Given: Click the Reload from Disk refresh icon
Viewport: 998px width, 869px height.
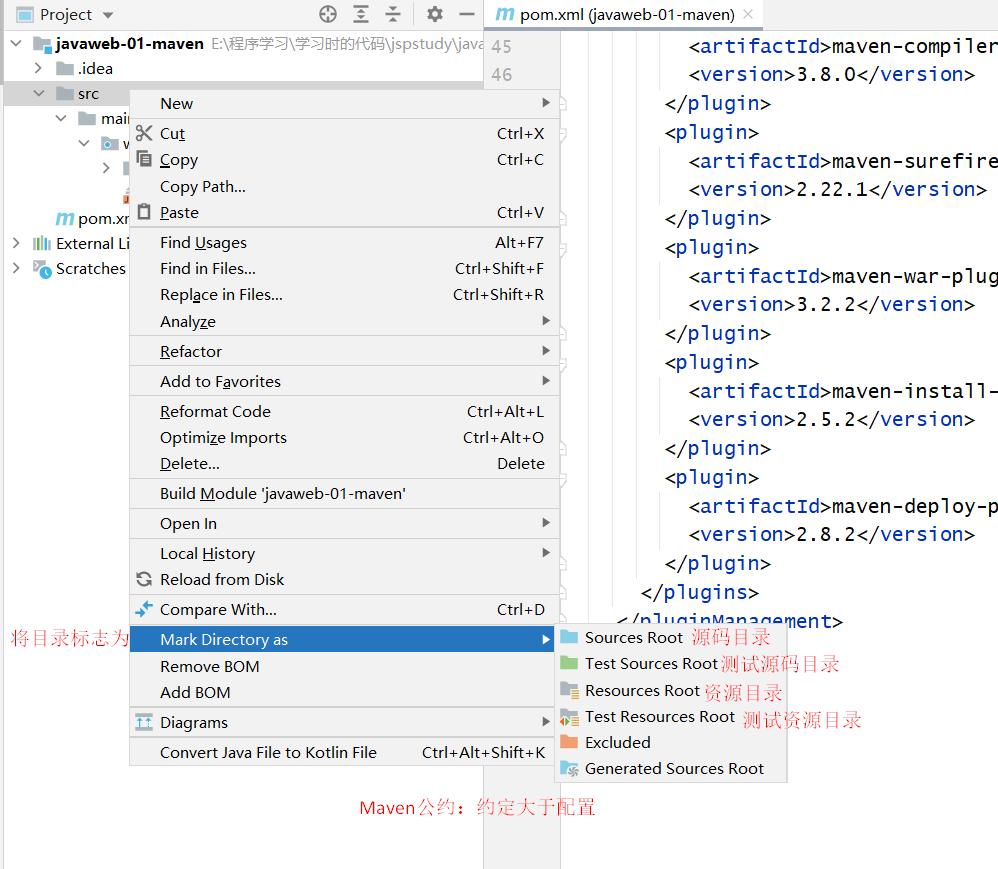Looking at the screenshot, I should tap(144, 579).
